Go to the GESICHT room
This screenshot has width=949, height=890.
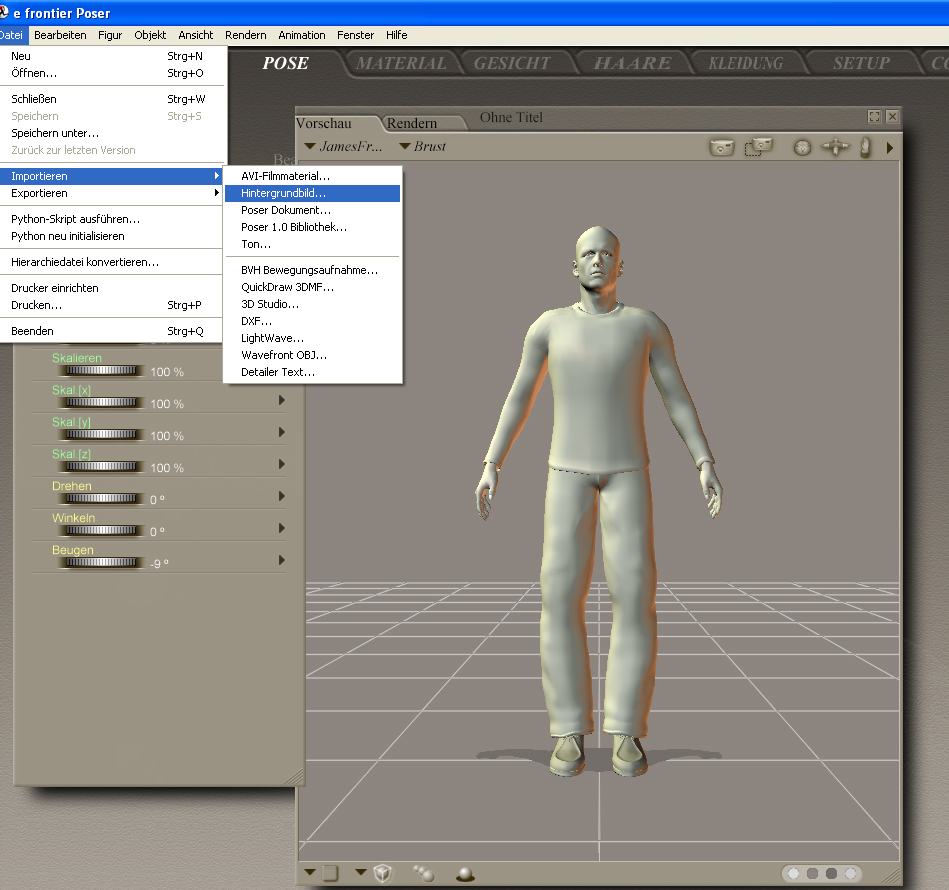[x=512, y=63]
